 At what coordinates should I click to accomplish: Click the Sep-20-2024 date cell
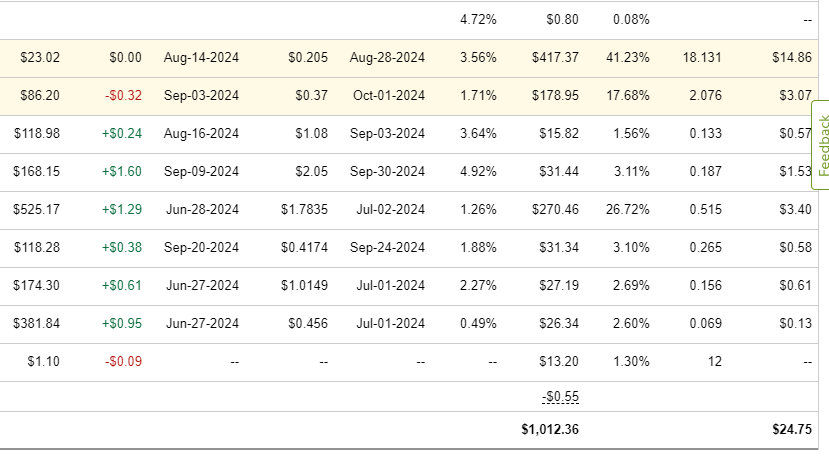[201, 248]
